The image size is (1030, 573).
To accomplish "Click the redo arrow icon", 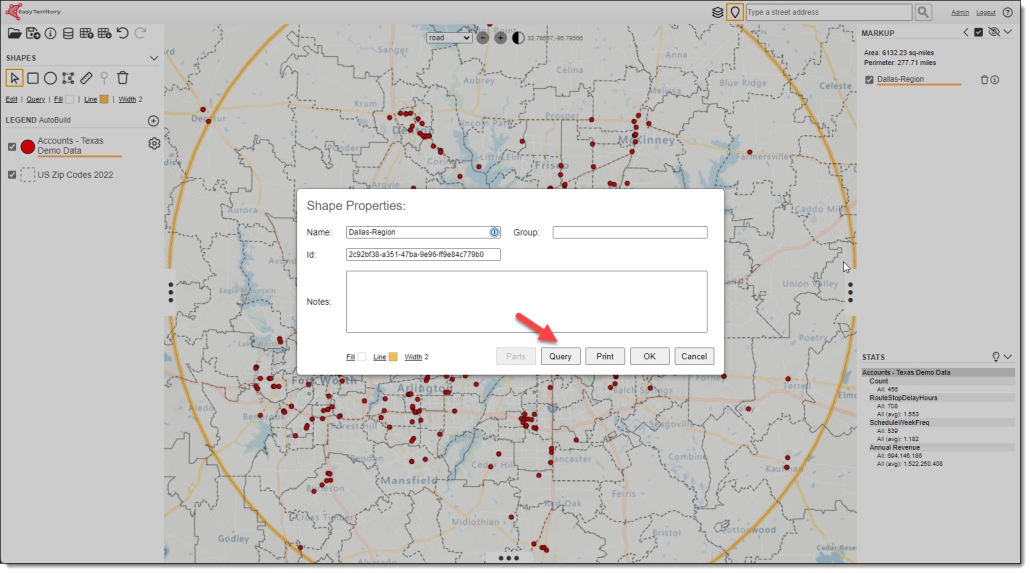I will 140,33.
